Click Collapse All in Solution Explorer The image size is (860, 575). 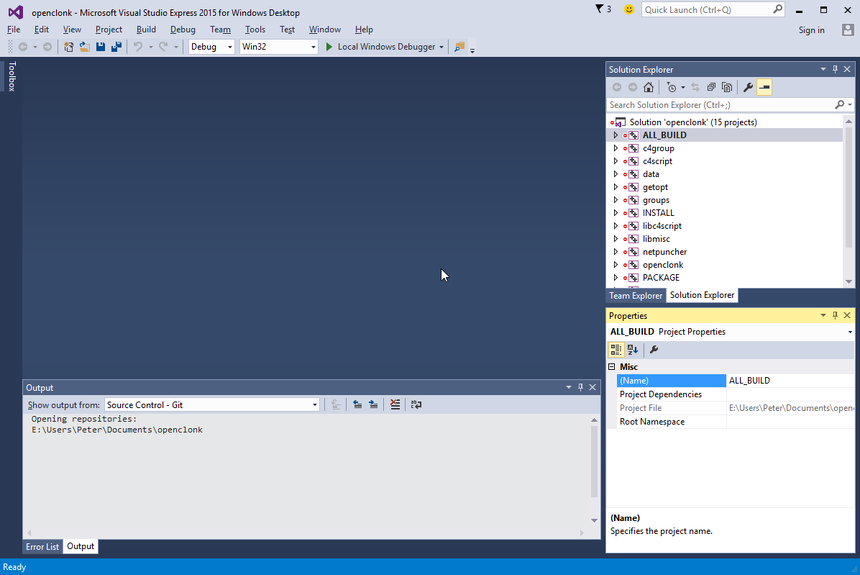tap(711, 87)
